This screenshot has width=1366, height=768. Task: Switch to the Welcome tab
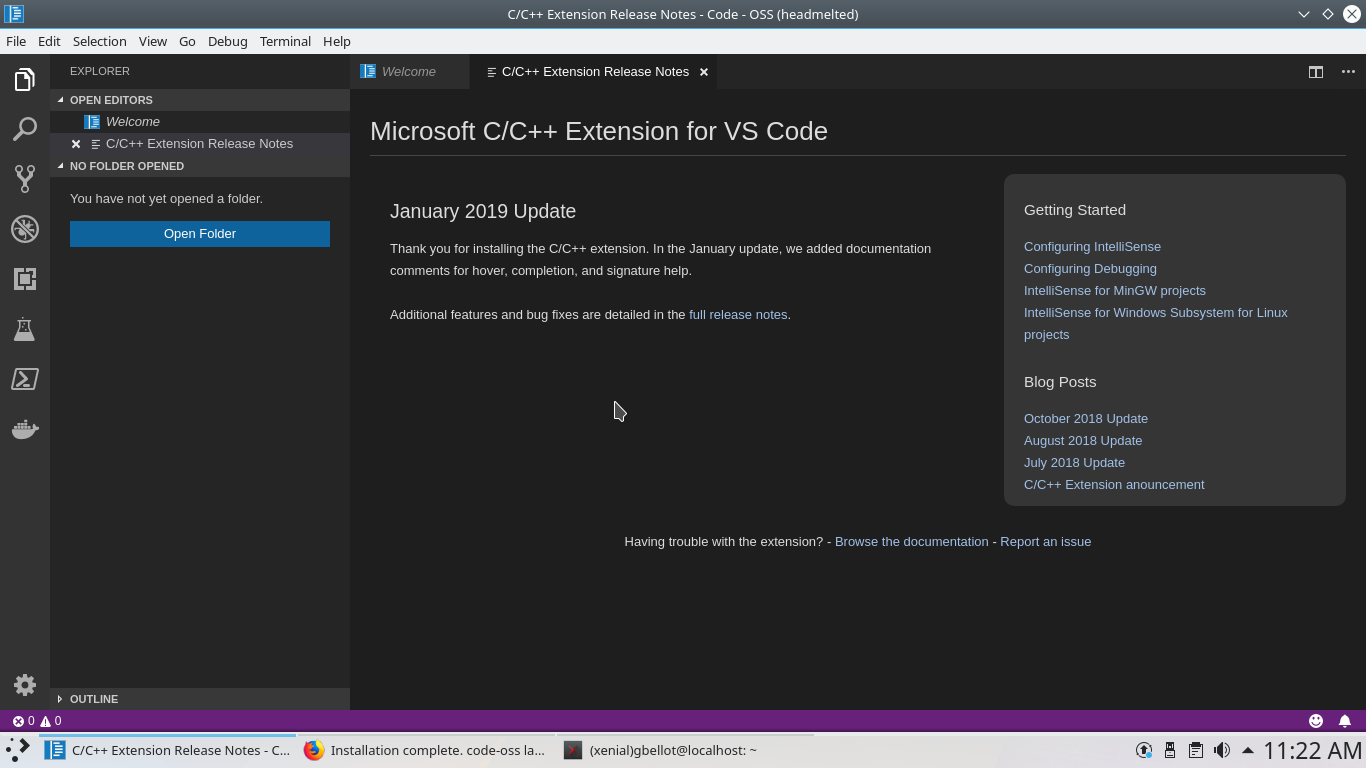pyautogui.click(x=409, y=72)
